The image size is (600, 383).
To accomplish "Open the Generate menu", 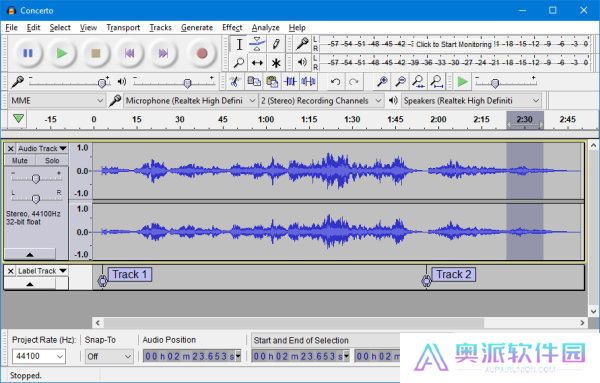I will (197, 28).
